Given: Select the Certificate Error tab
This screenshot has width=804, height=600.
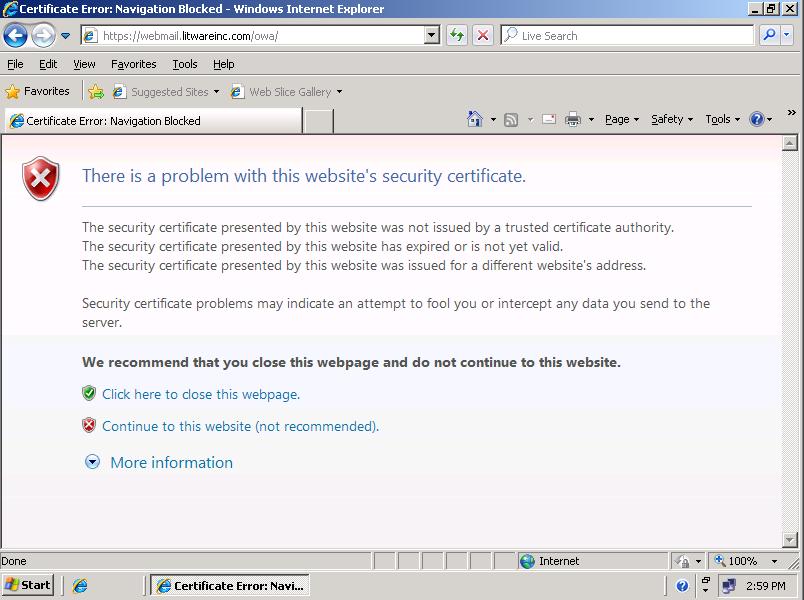Looking at the screenshot, I should coord(153,121).
